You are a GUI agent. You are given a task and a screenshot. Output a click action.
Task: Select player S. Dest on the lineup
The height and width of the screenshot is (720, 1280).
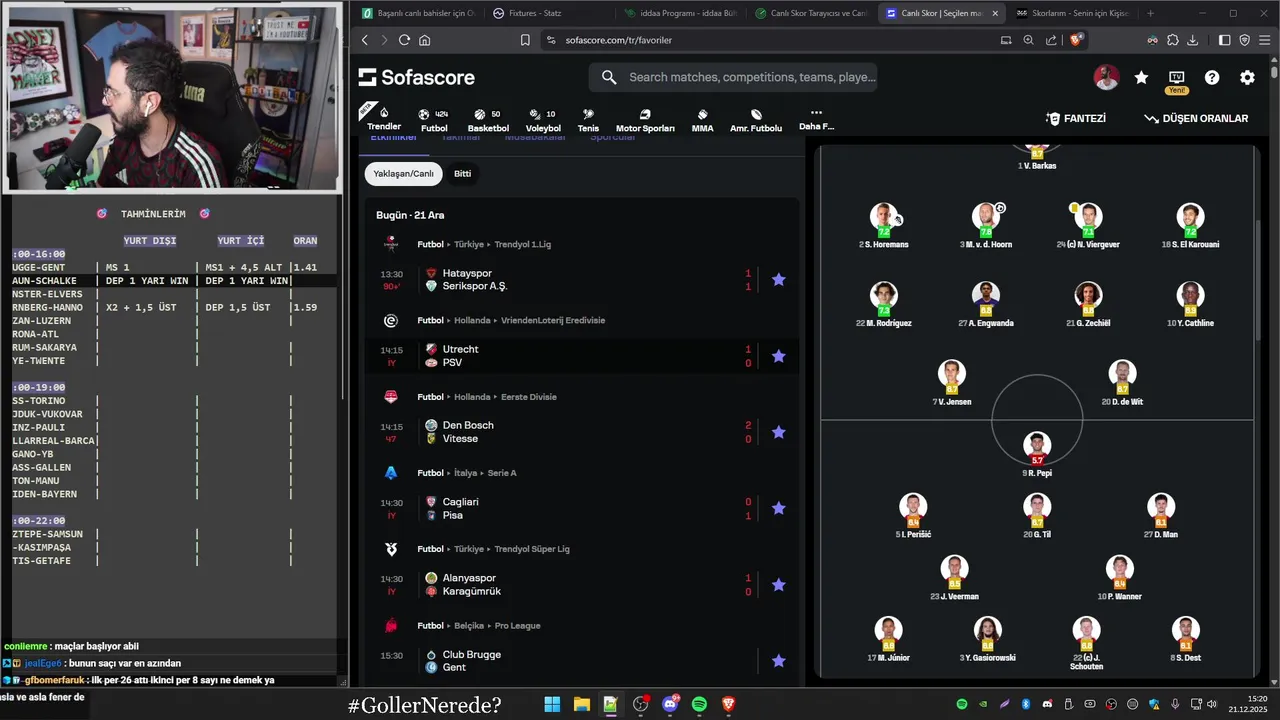1185,640
